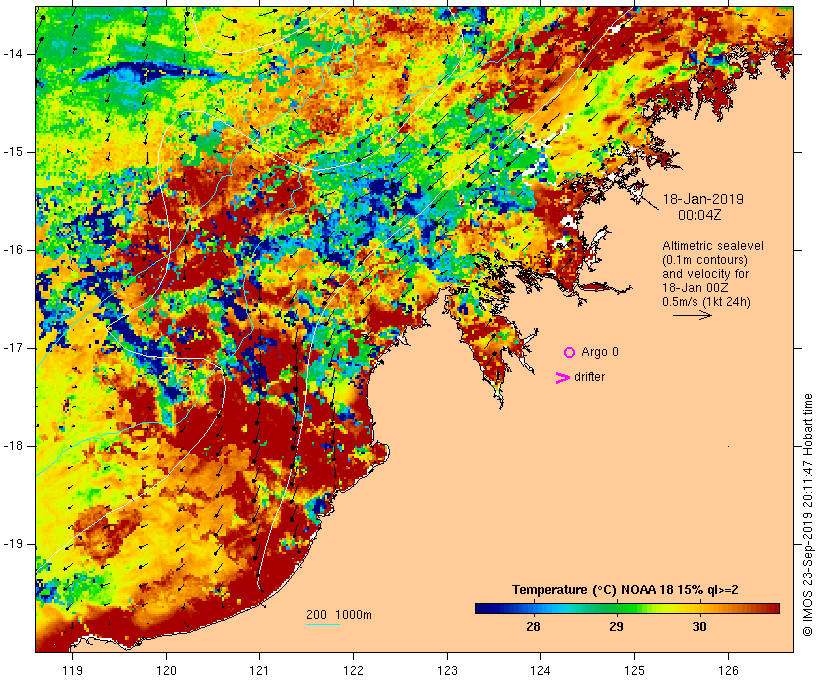Viewport: 820px width, 680px height.
Task: Click the 'and velocity for' text
Action: coord(705,274)
